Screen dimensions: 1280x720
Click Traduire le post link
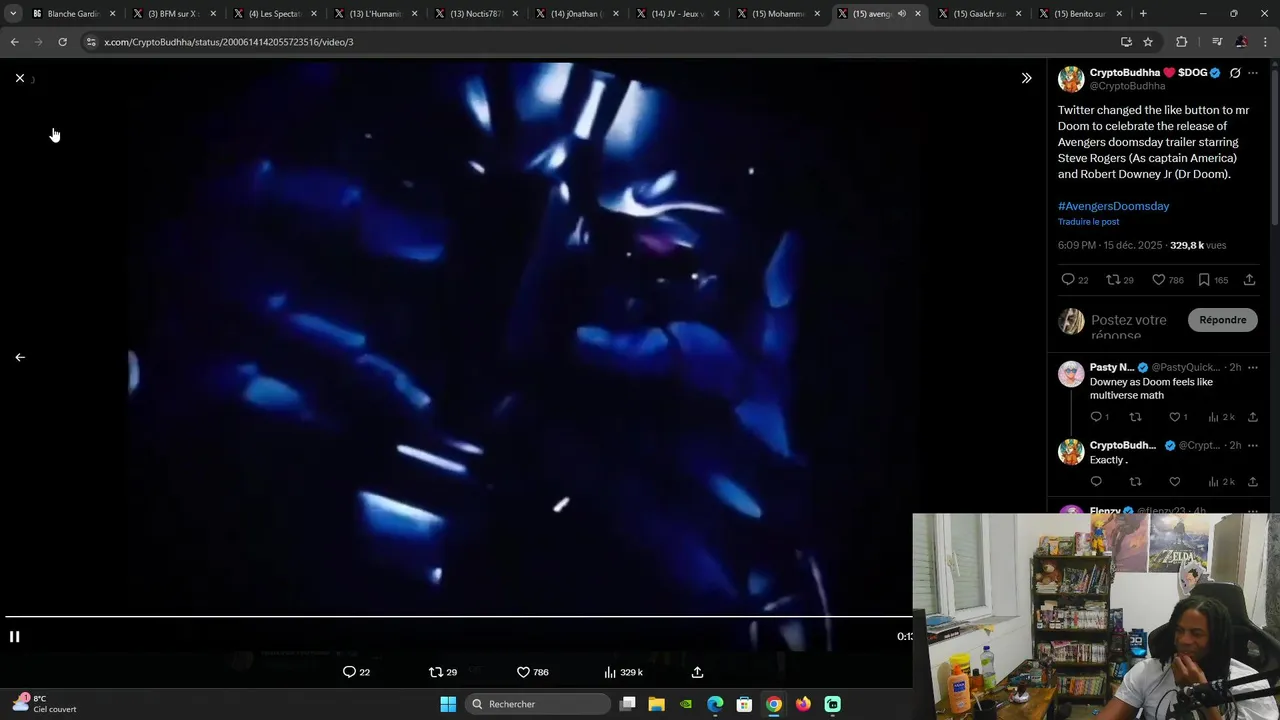pos(1088,222)
